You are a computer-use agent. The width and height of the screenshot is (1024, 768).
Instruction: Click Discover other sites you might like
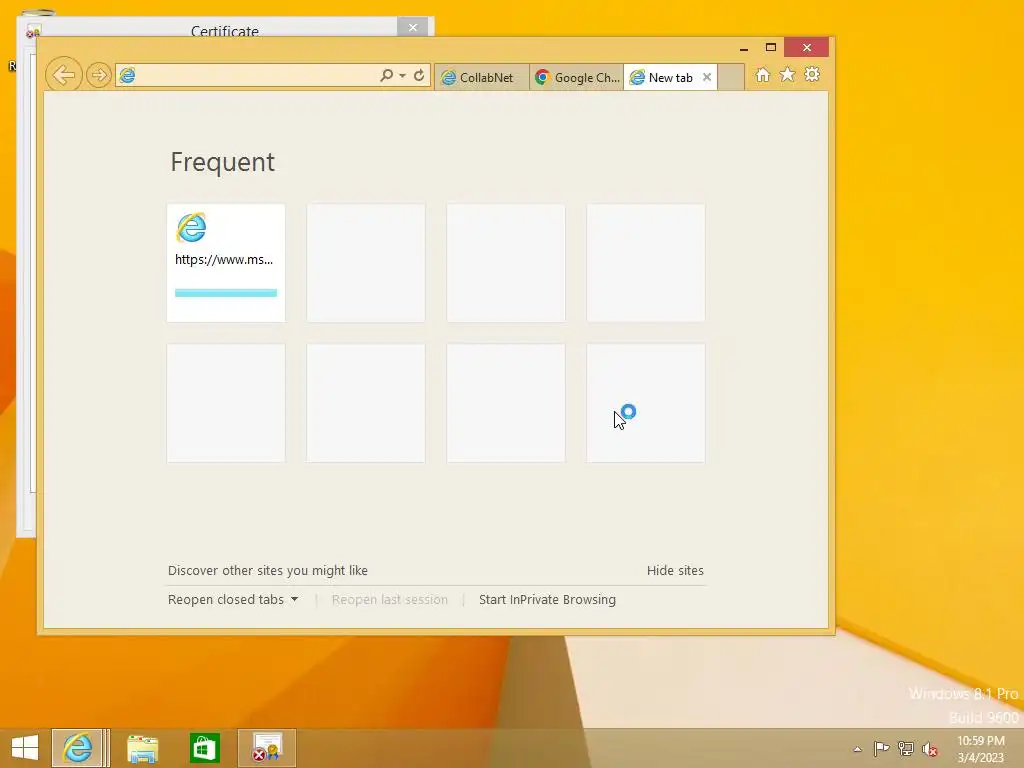268,571
